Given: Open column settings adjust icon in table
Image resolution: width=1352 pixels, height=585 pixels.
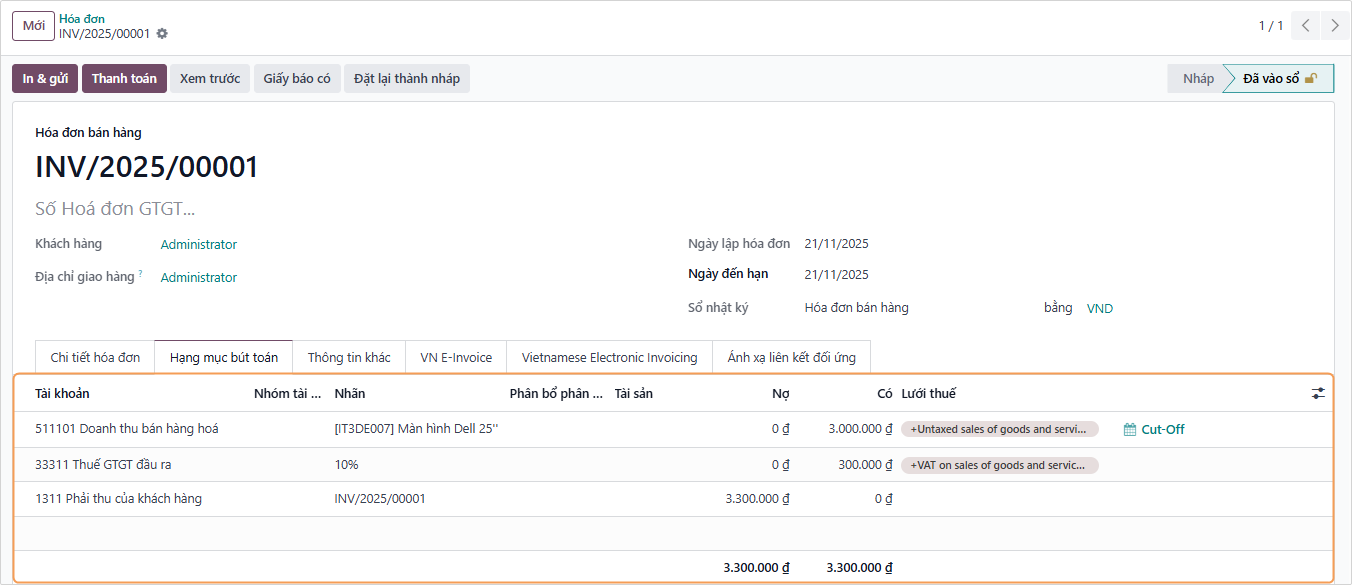Looking at the screenshot, I should 1318,394.
